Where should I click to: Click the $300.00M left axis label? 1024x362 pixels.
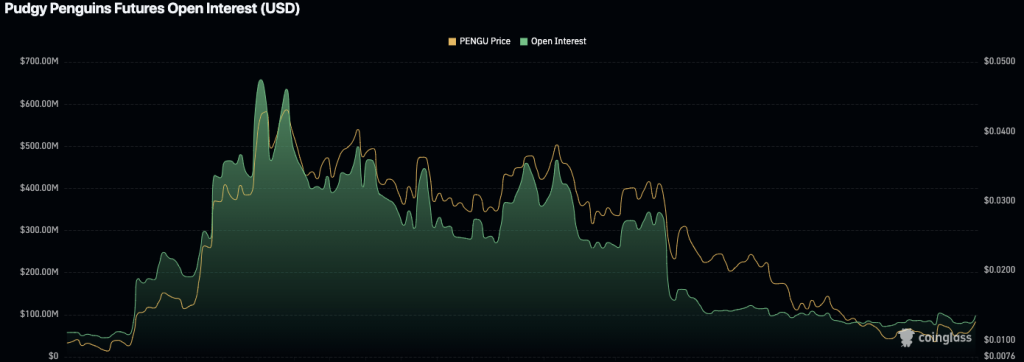pos(40,230)
